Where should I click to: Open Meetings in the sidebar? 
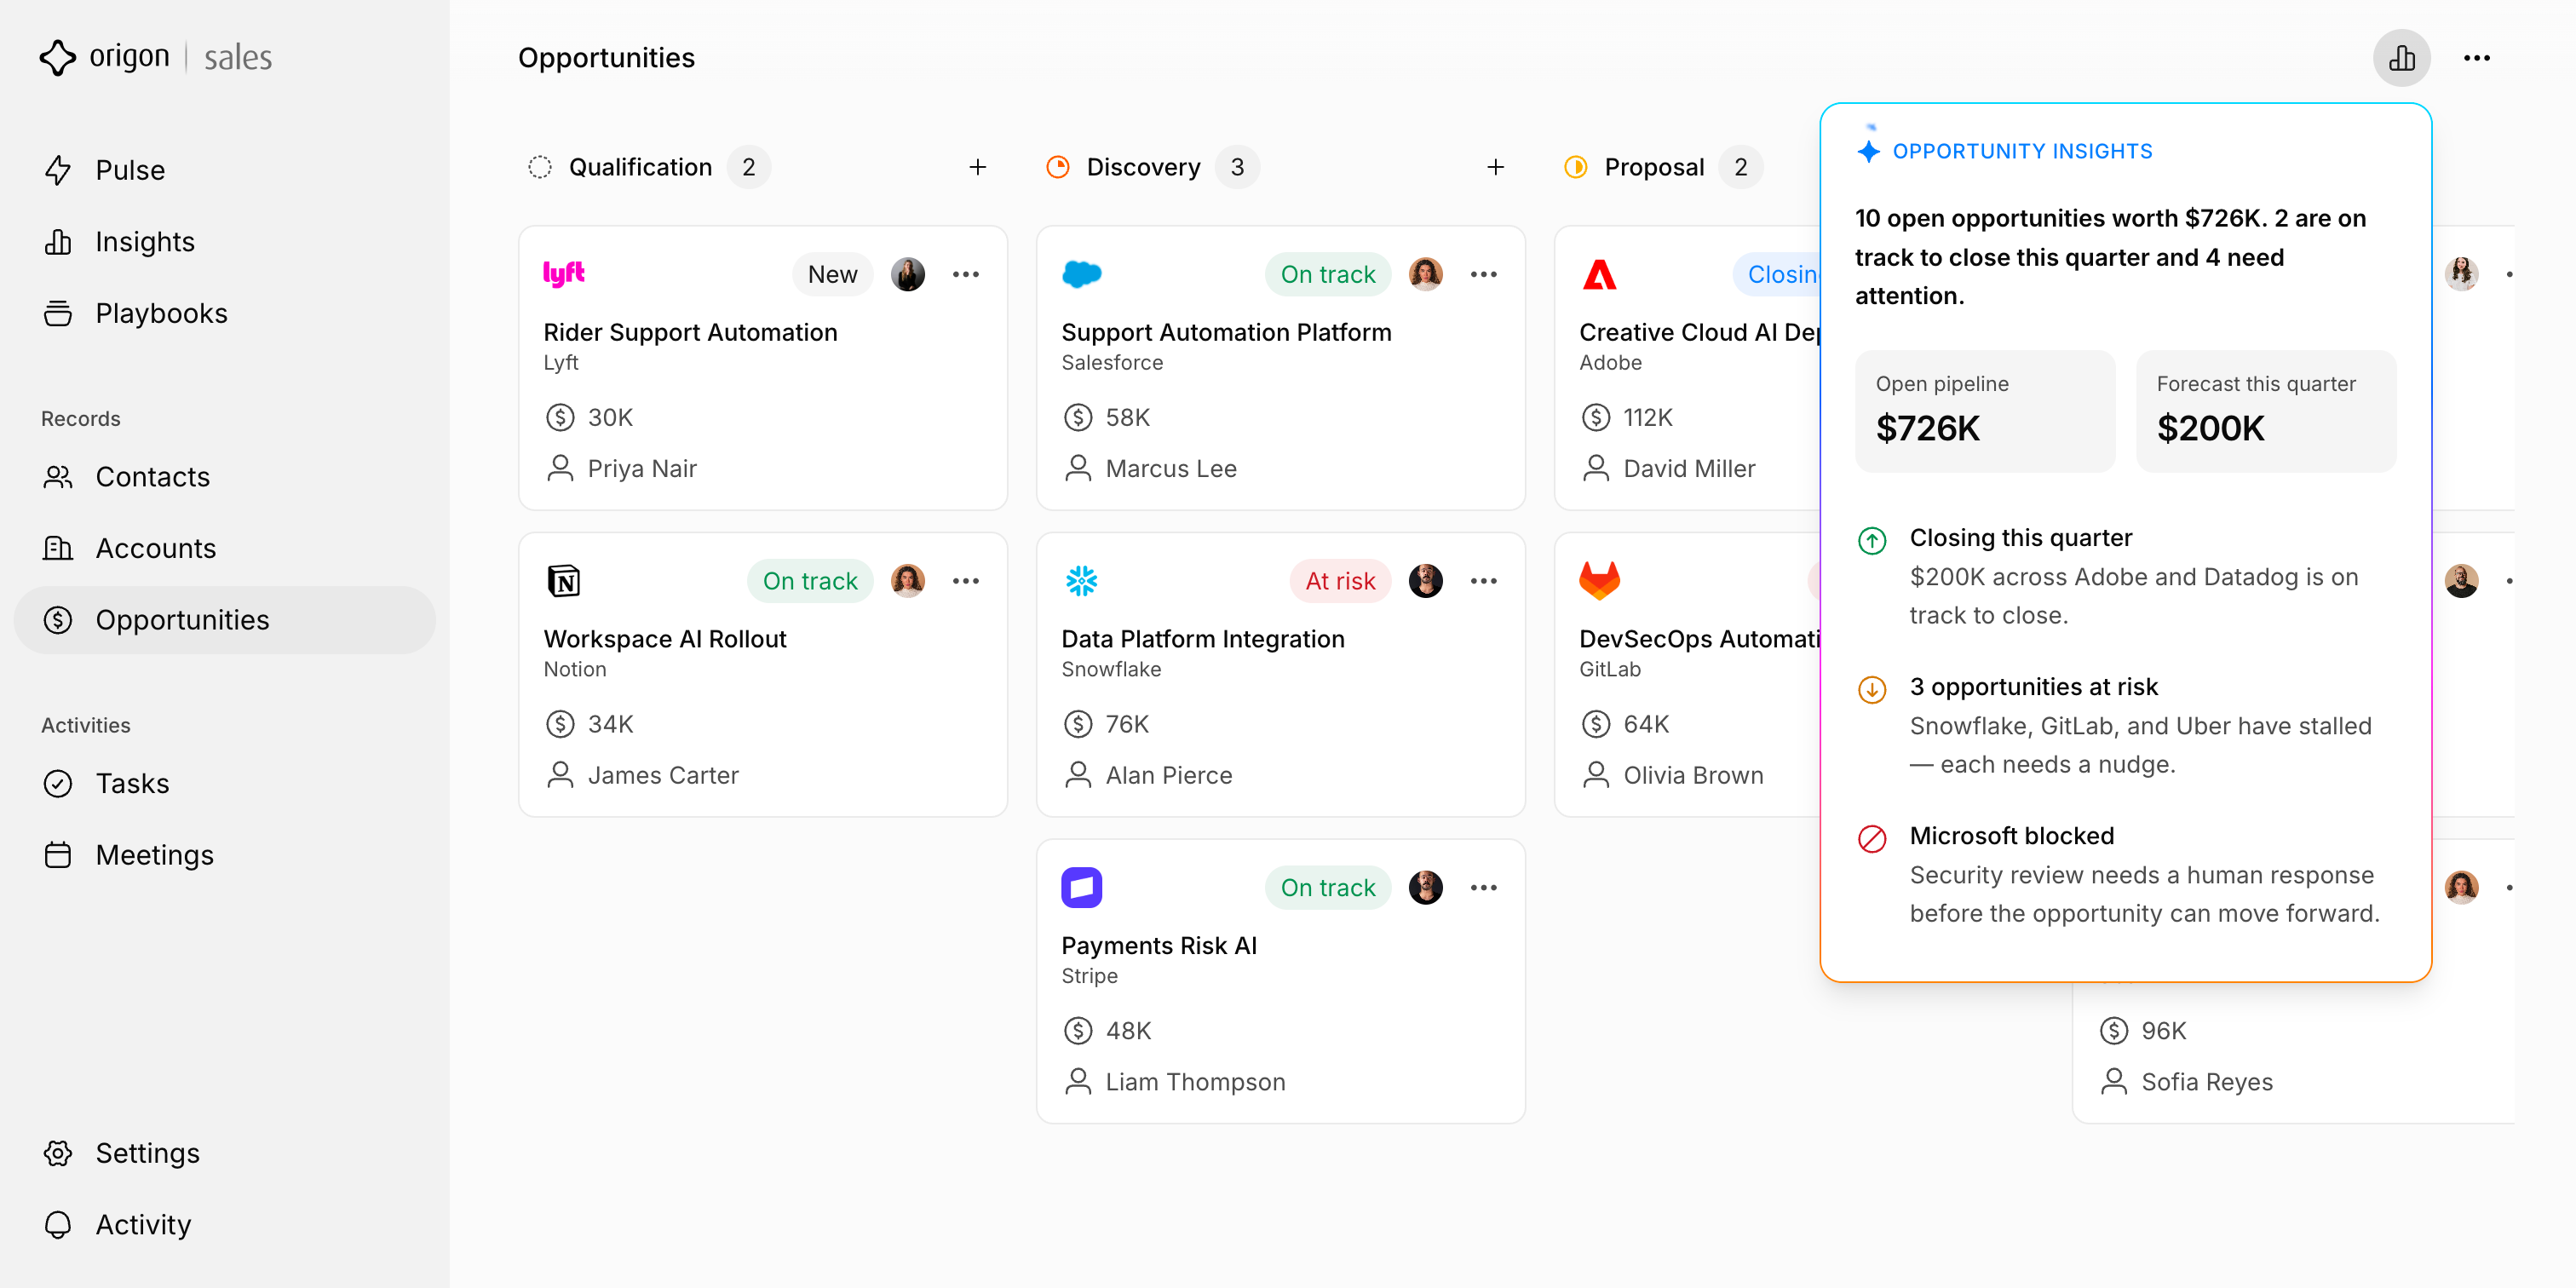tap(224, 855)
